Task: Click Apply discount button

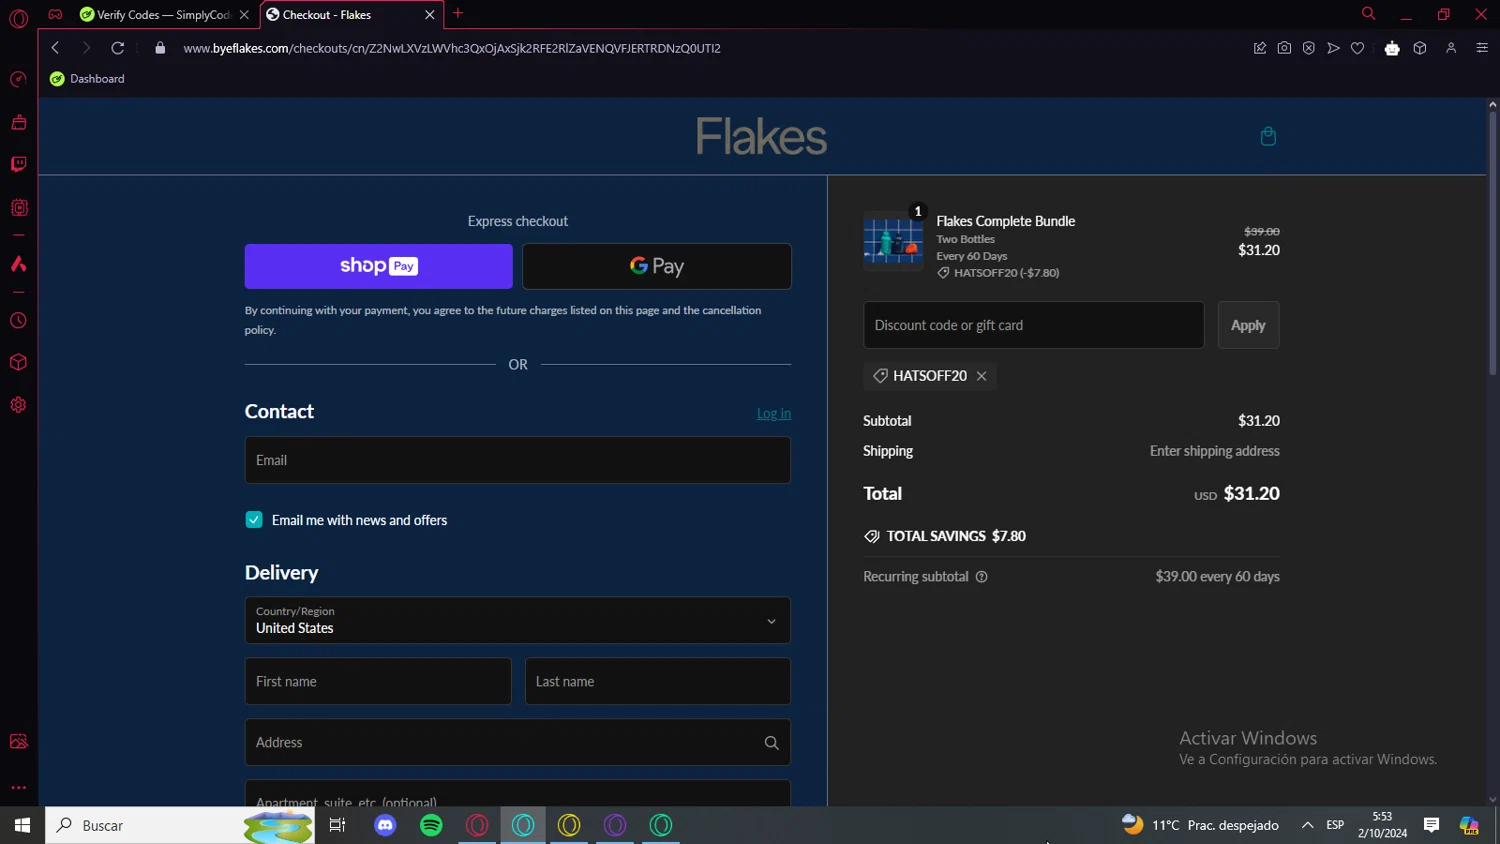Action: click(x=1248, y=325)
